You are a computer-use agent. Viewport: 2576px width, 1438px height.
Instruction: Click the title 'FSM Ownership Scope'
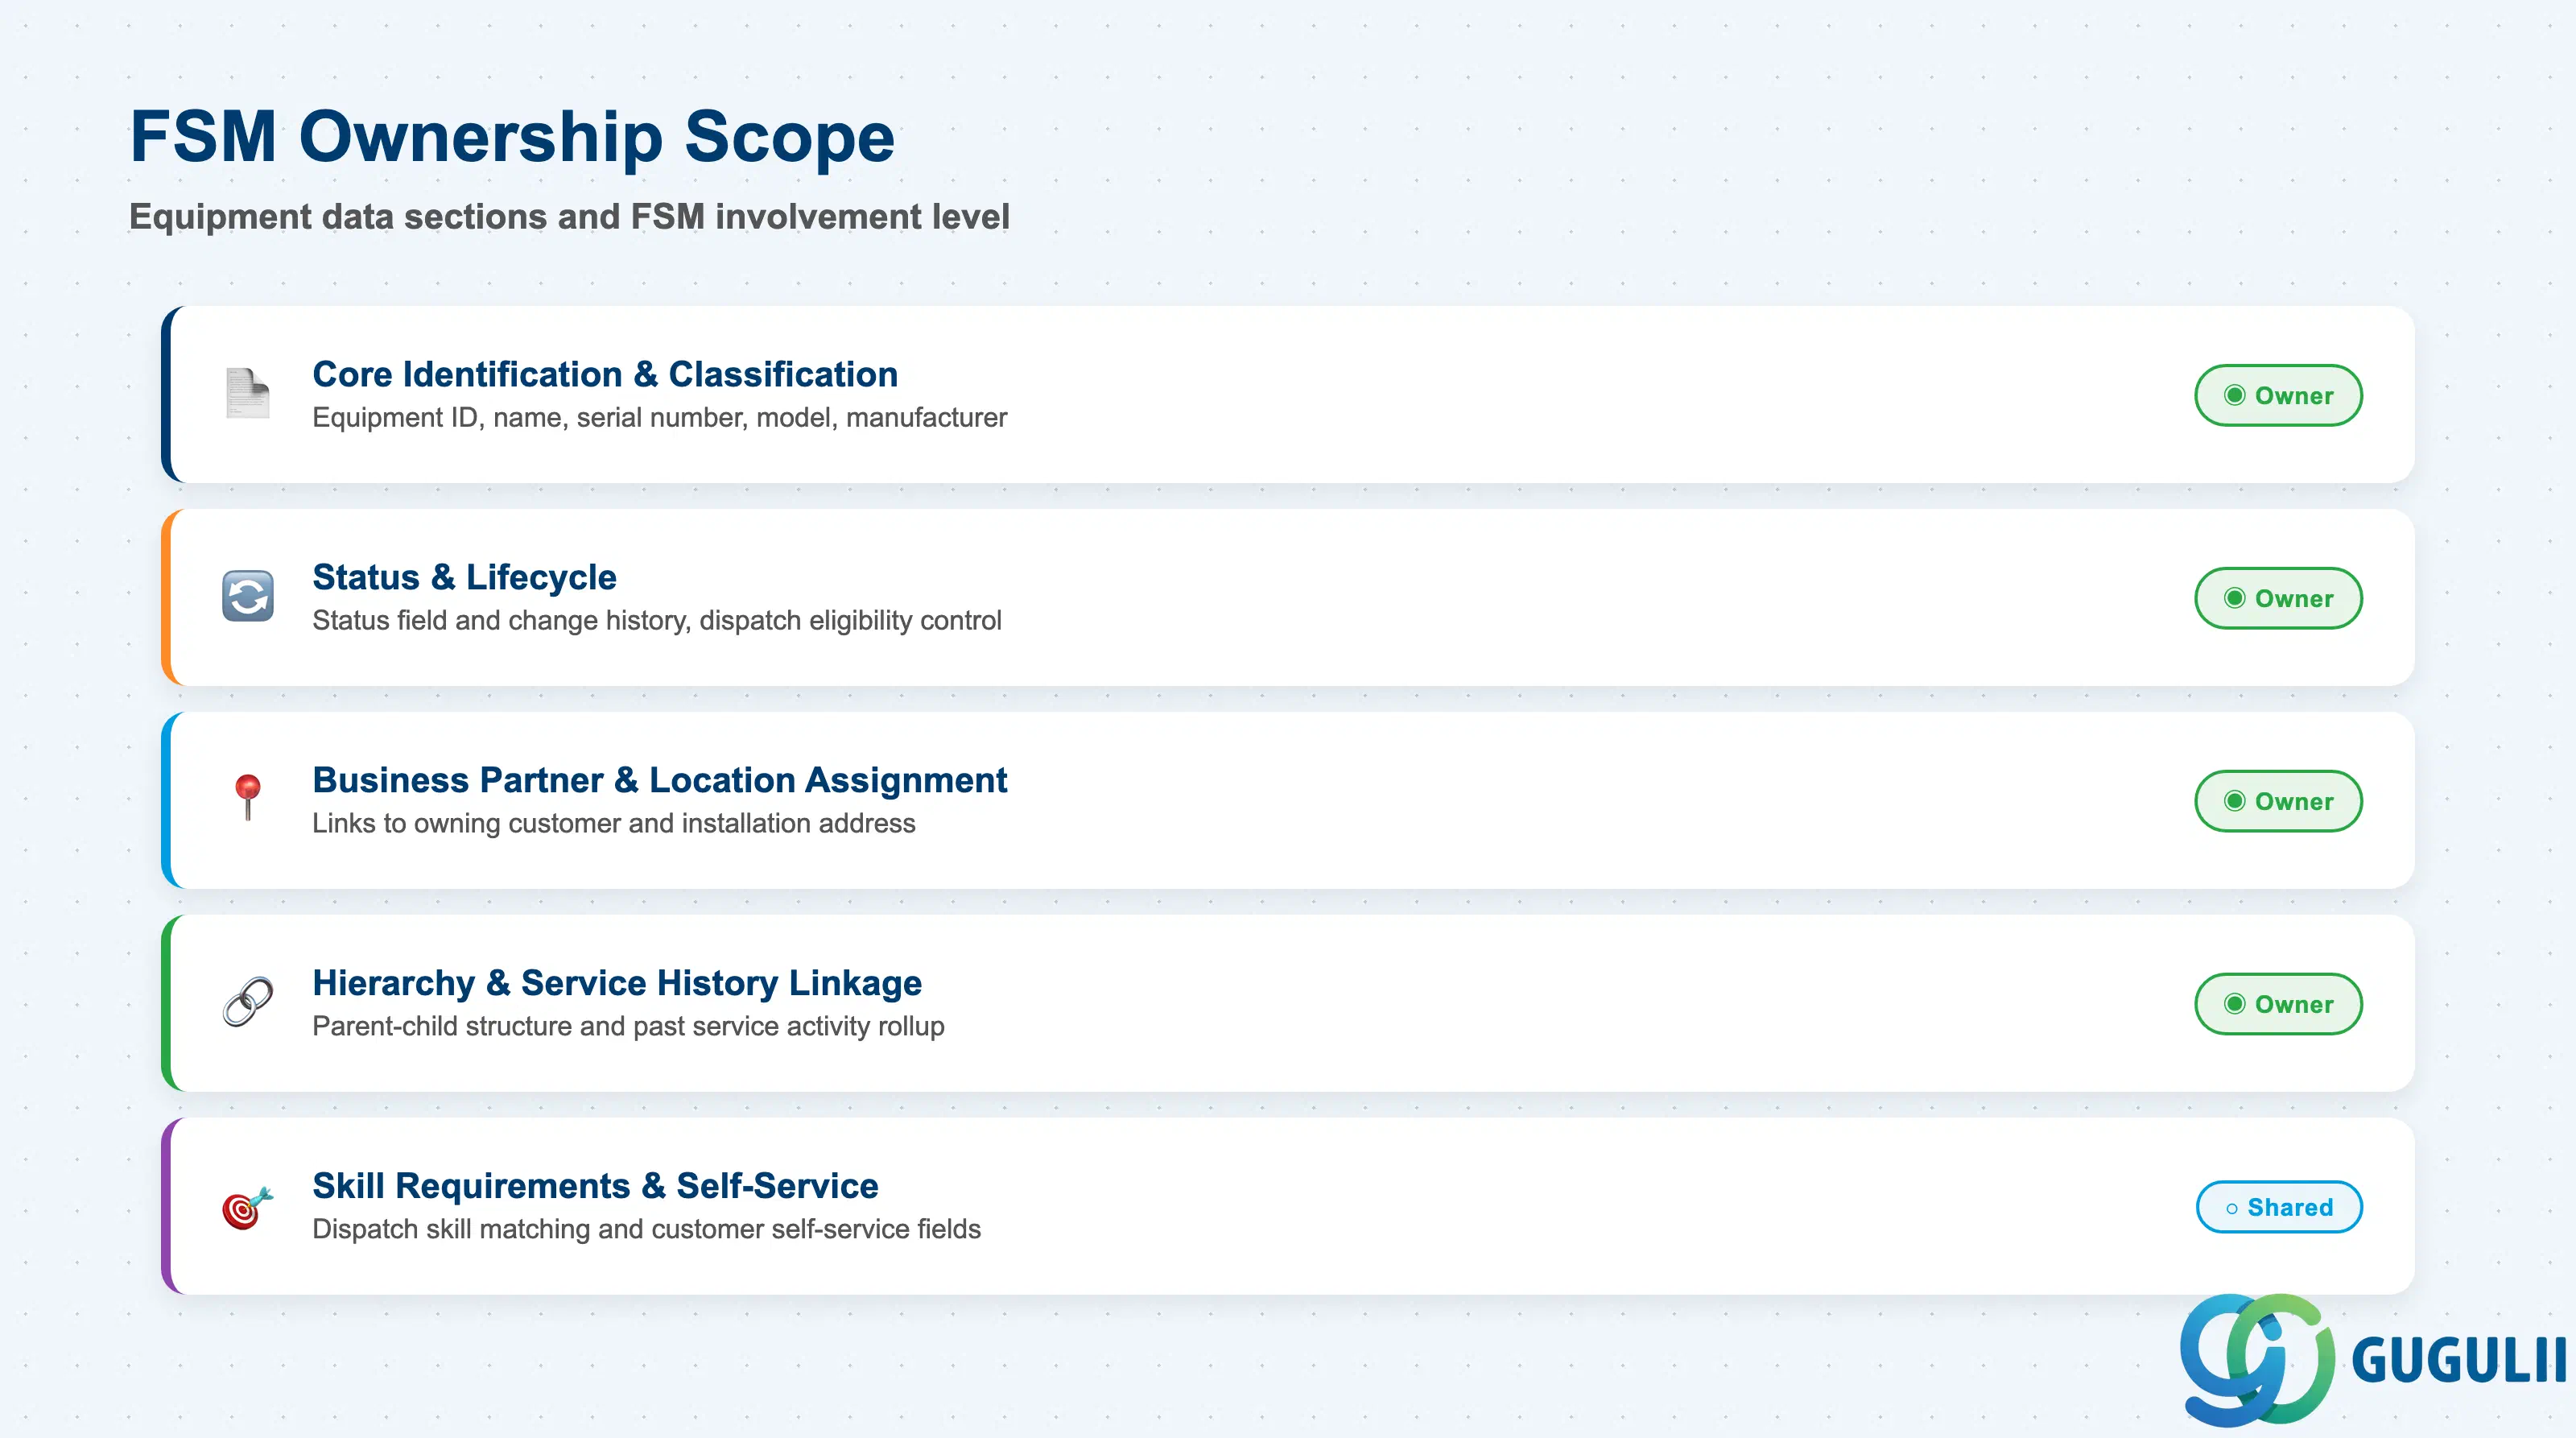click(513, 137)
